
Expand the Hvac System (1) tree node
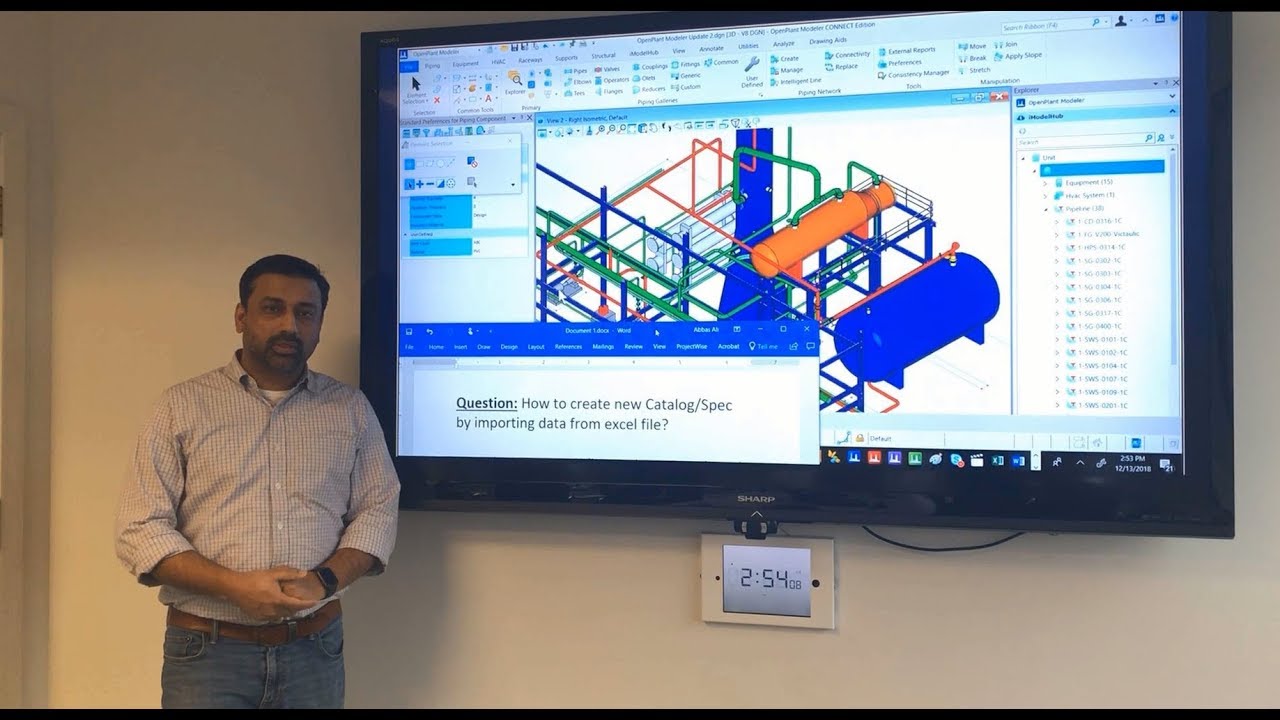1045,196
